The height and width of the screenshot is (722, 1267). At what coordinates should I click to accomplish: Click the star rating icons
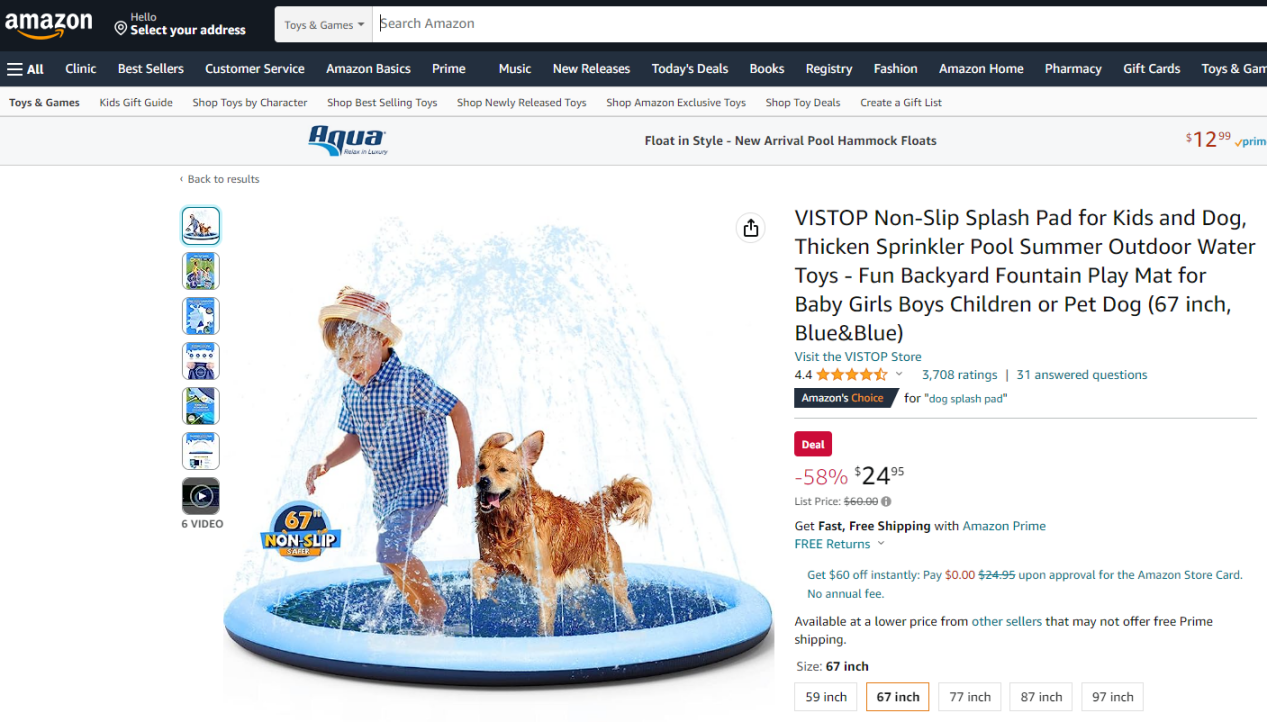coord(851,375)
